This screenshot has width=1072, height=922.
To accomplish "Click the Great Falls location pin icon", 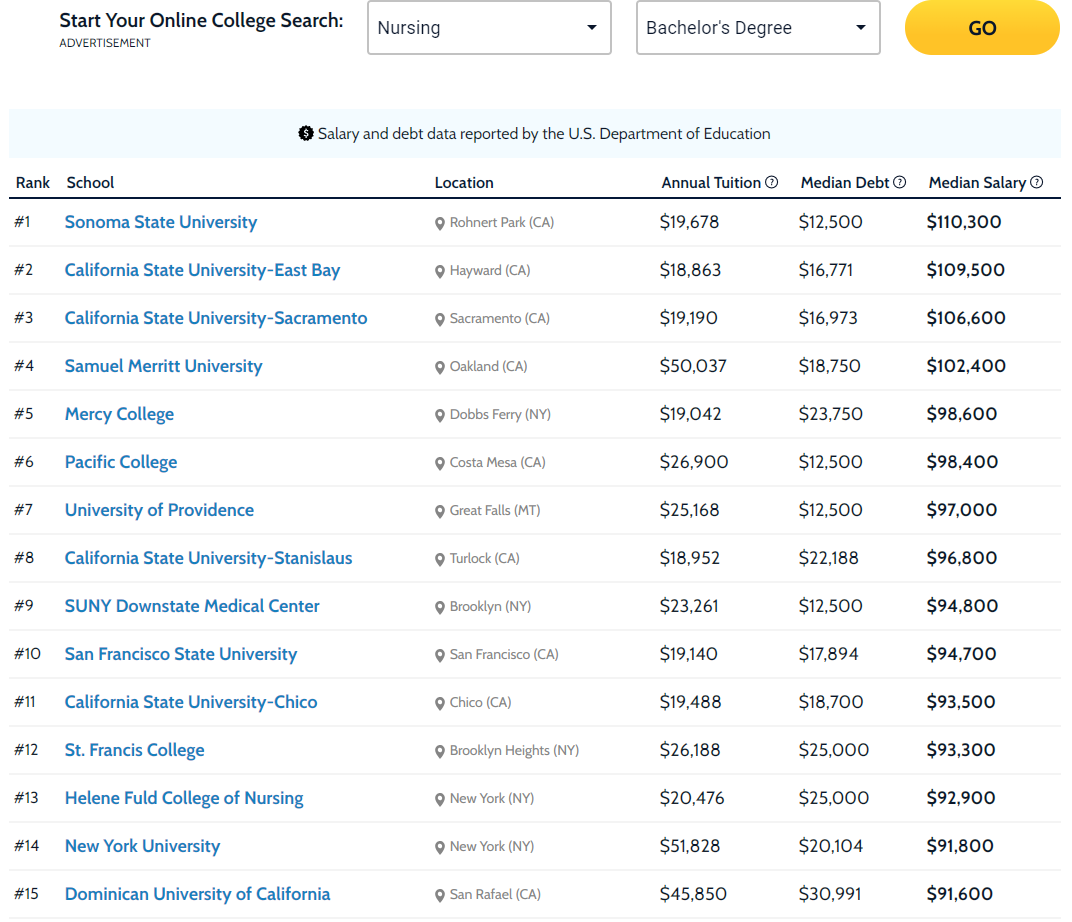I will (440, 511).
